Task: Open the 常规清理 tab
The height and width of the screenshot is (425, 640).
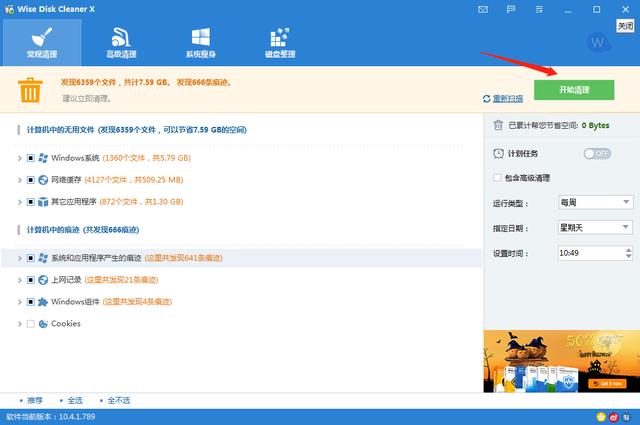Action: point(42,42)
